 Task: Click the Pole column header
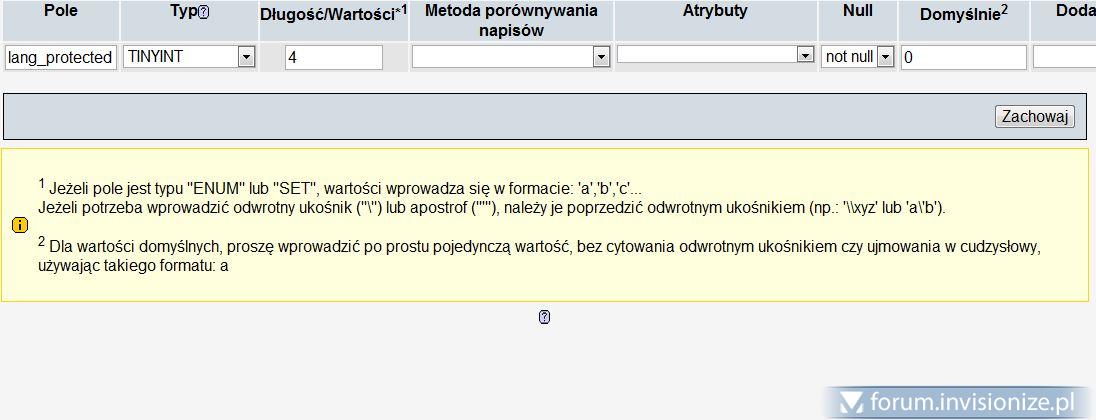(61, 11)
